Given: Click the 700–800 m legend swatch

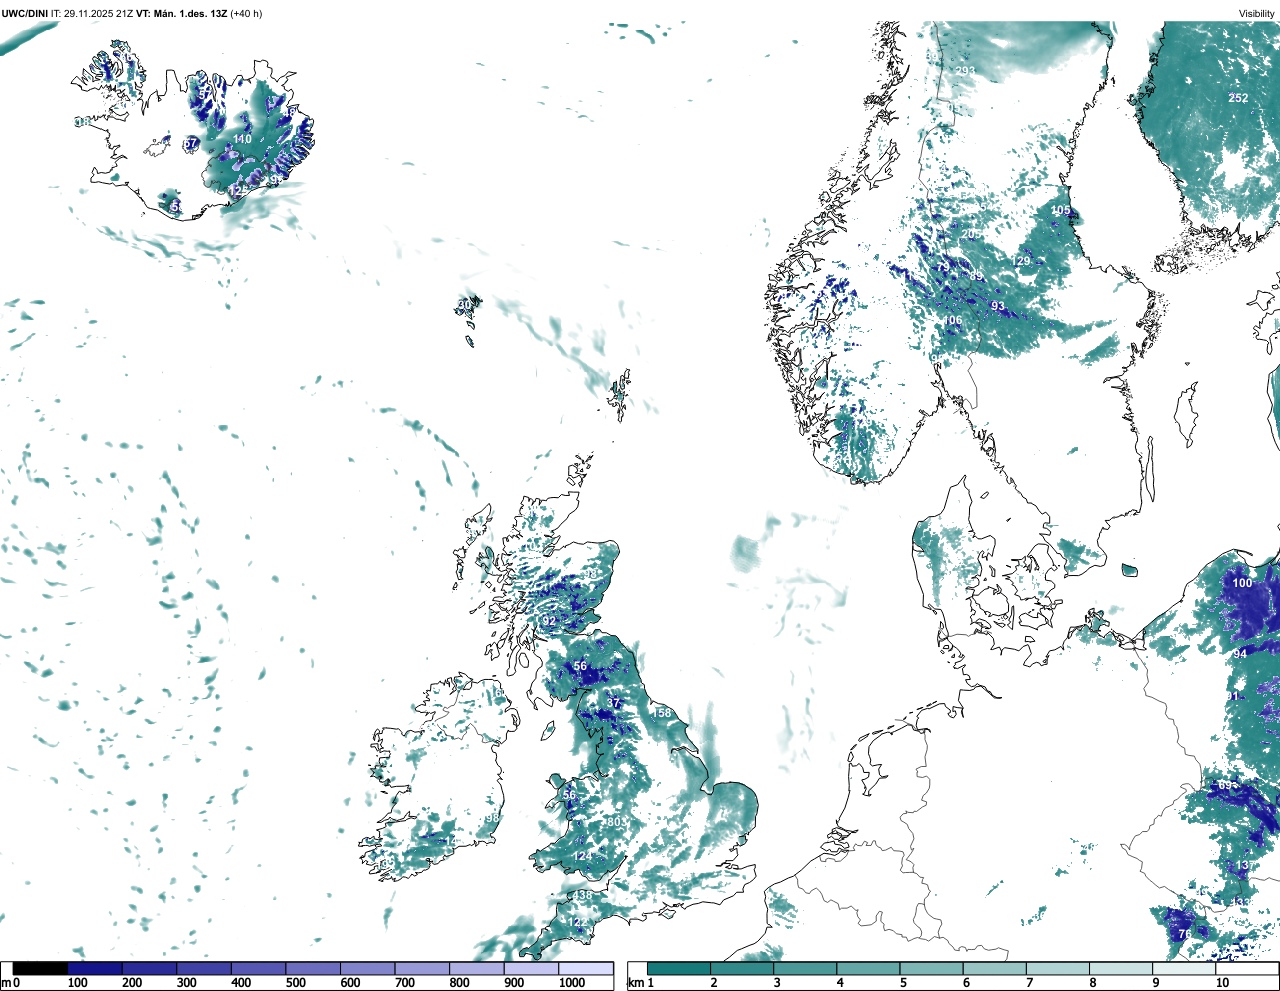Looking at the screenshot, I should pos(422,968).
